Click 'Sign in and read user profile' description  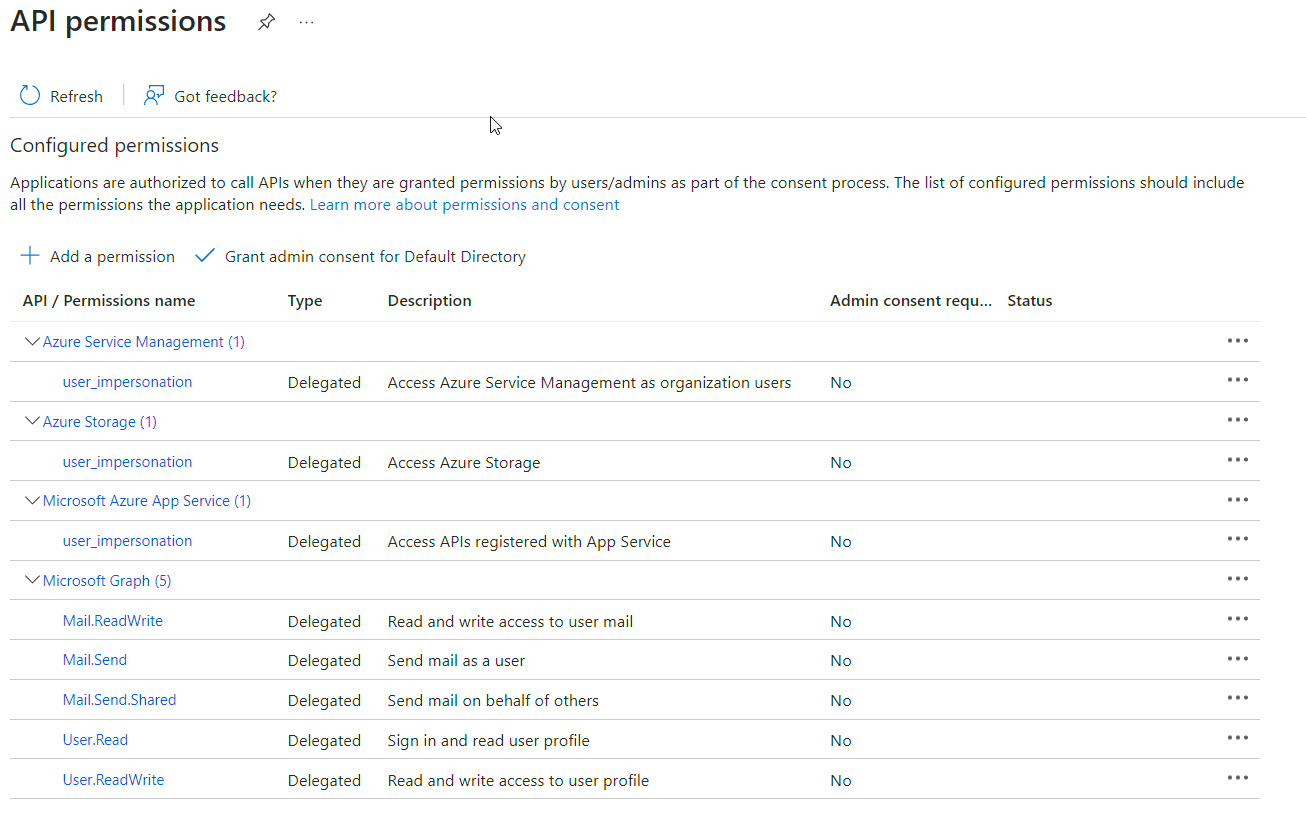pyautogui.click(x=489, y=741)
